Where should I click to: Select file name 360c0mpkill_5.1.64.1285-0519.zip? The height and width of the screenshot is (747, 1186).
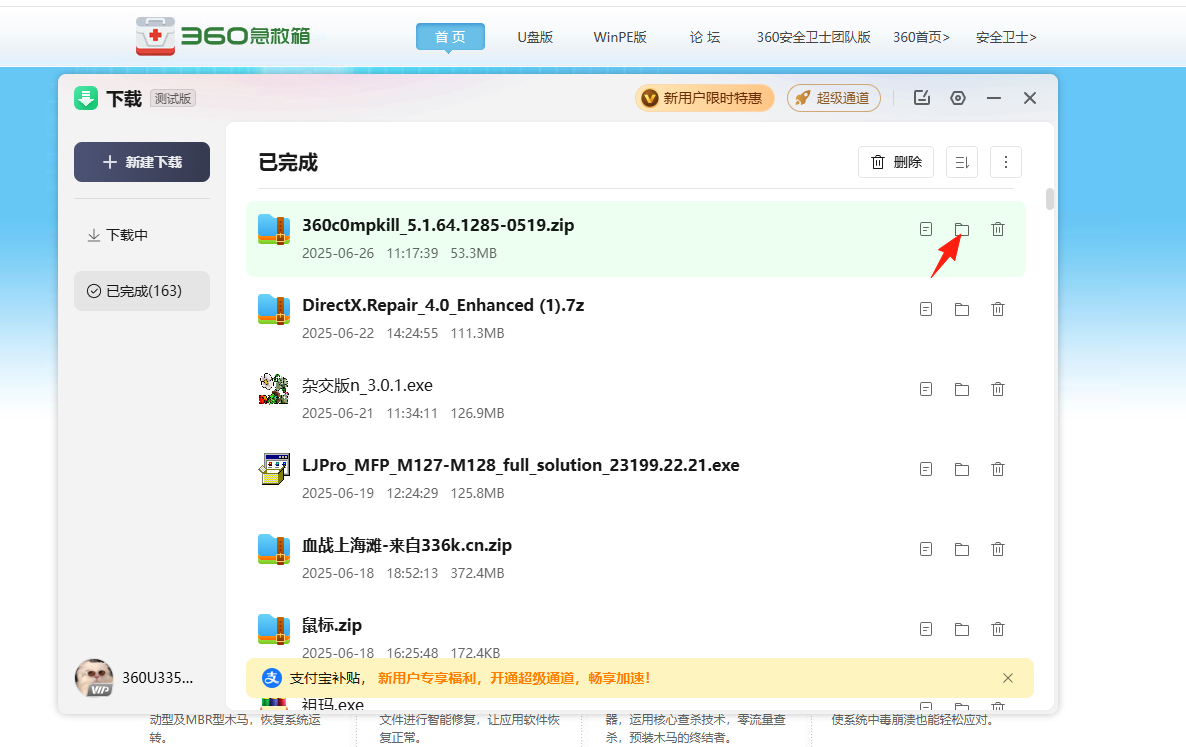438,225
